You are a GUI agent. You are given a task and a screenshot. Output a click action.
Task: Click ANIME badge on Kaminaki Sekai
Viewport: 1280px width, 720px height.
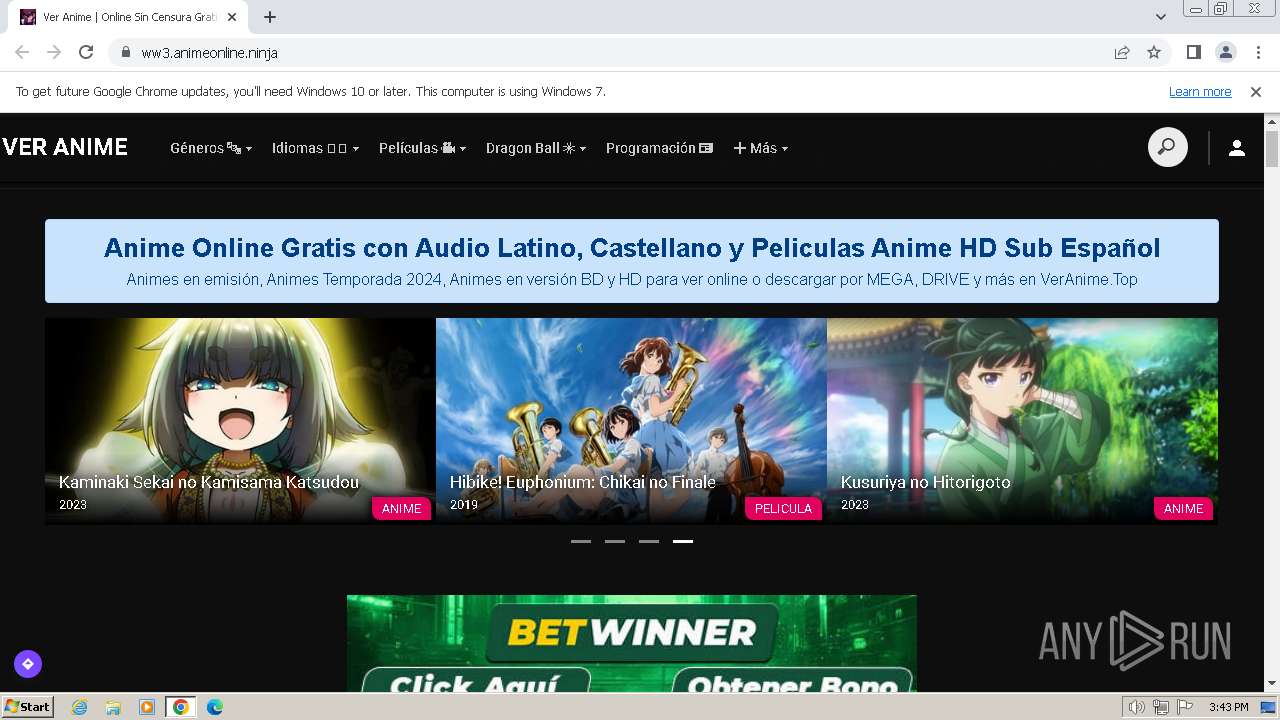(x=402, y=508)
